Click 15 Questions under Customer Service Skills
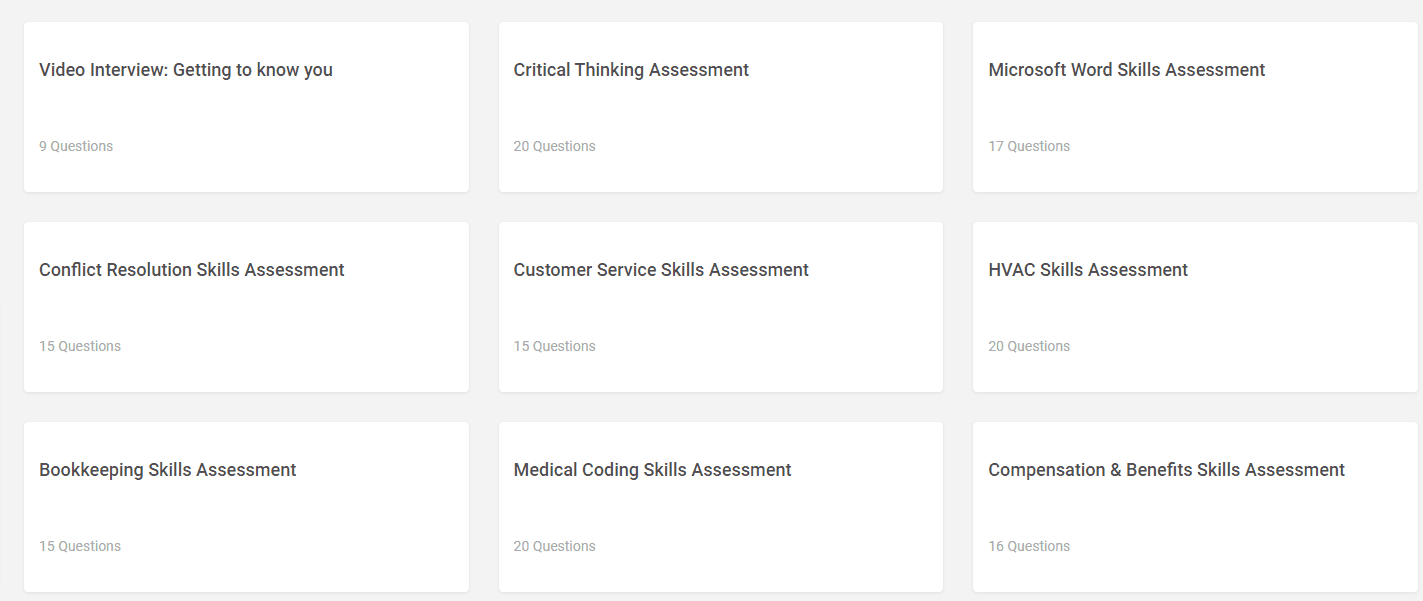 tap(554, 346)
